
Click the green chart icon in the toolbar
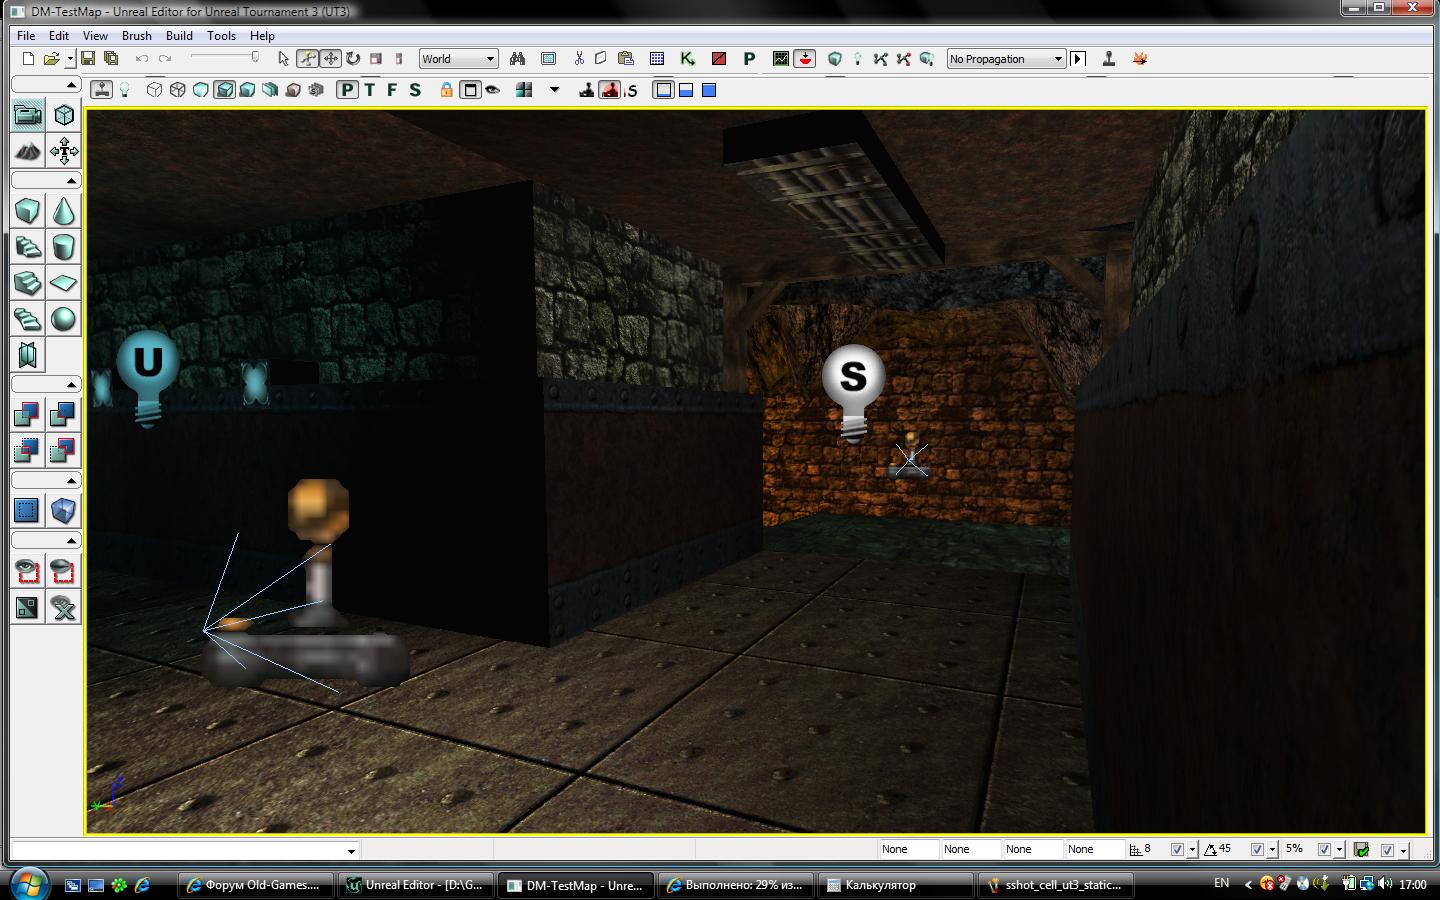pyautogui.click(x=780, y=59)
